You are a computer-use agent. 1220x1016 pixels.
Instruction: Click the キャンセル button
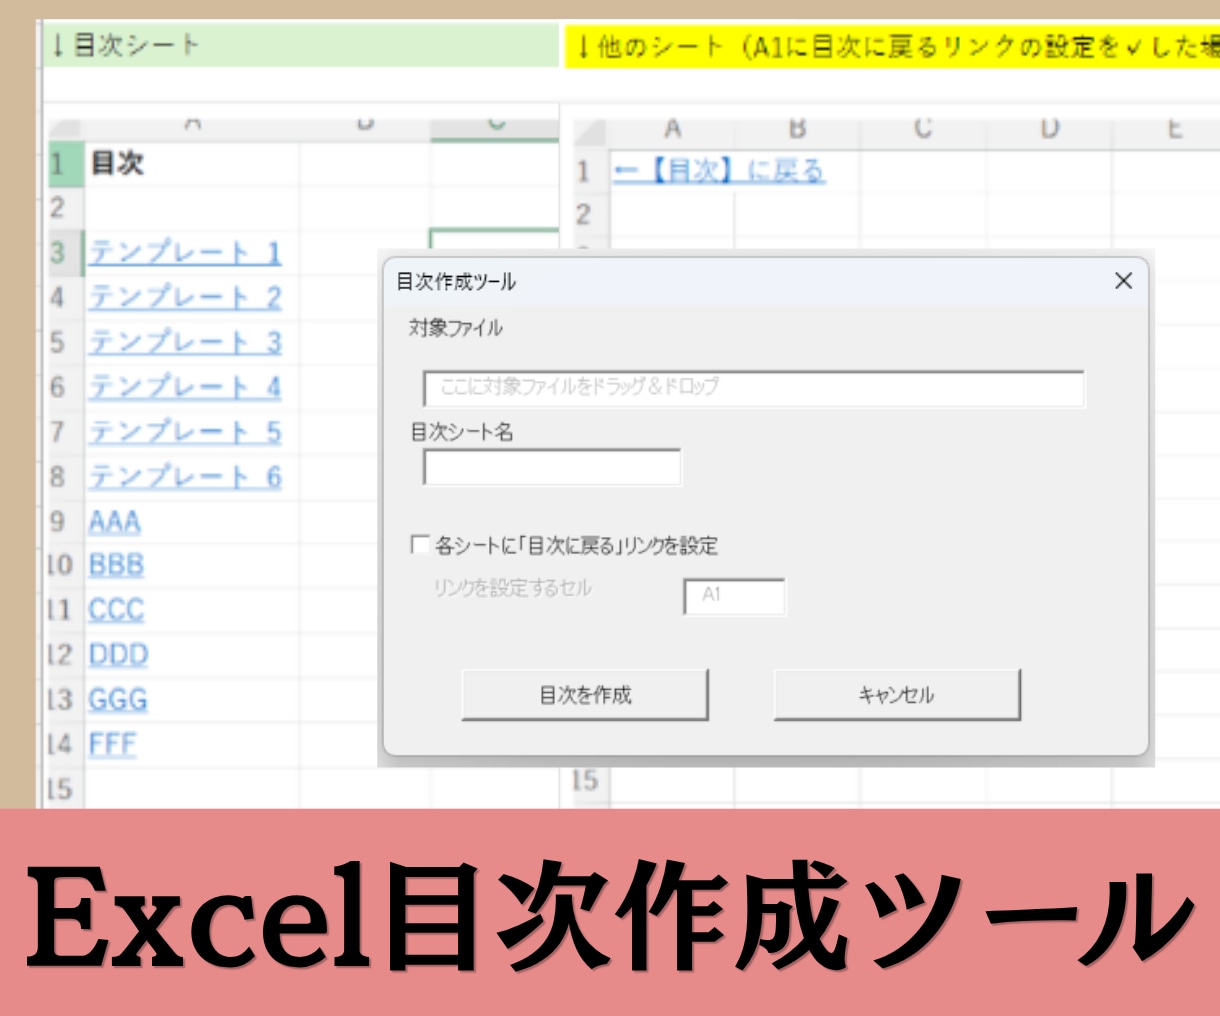coord(897,695)
